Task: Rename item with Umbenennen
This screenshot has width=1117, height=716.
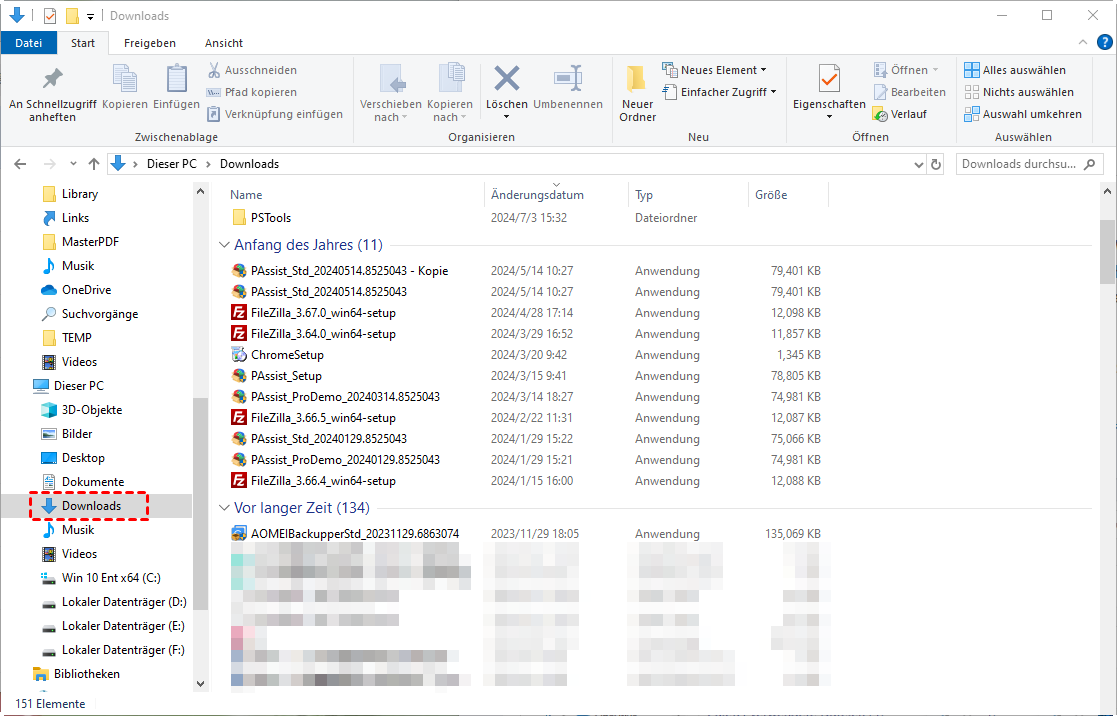Action: pos(568,88)
